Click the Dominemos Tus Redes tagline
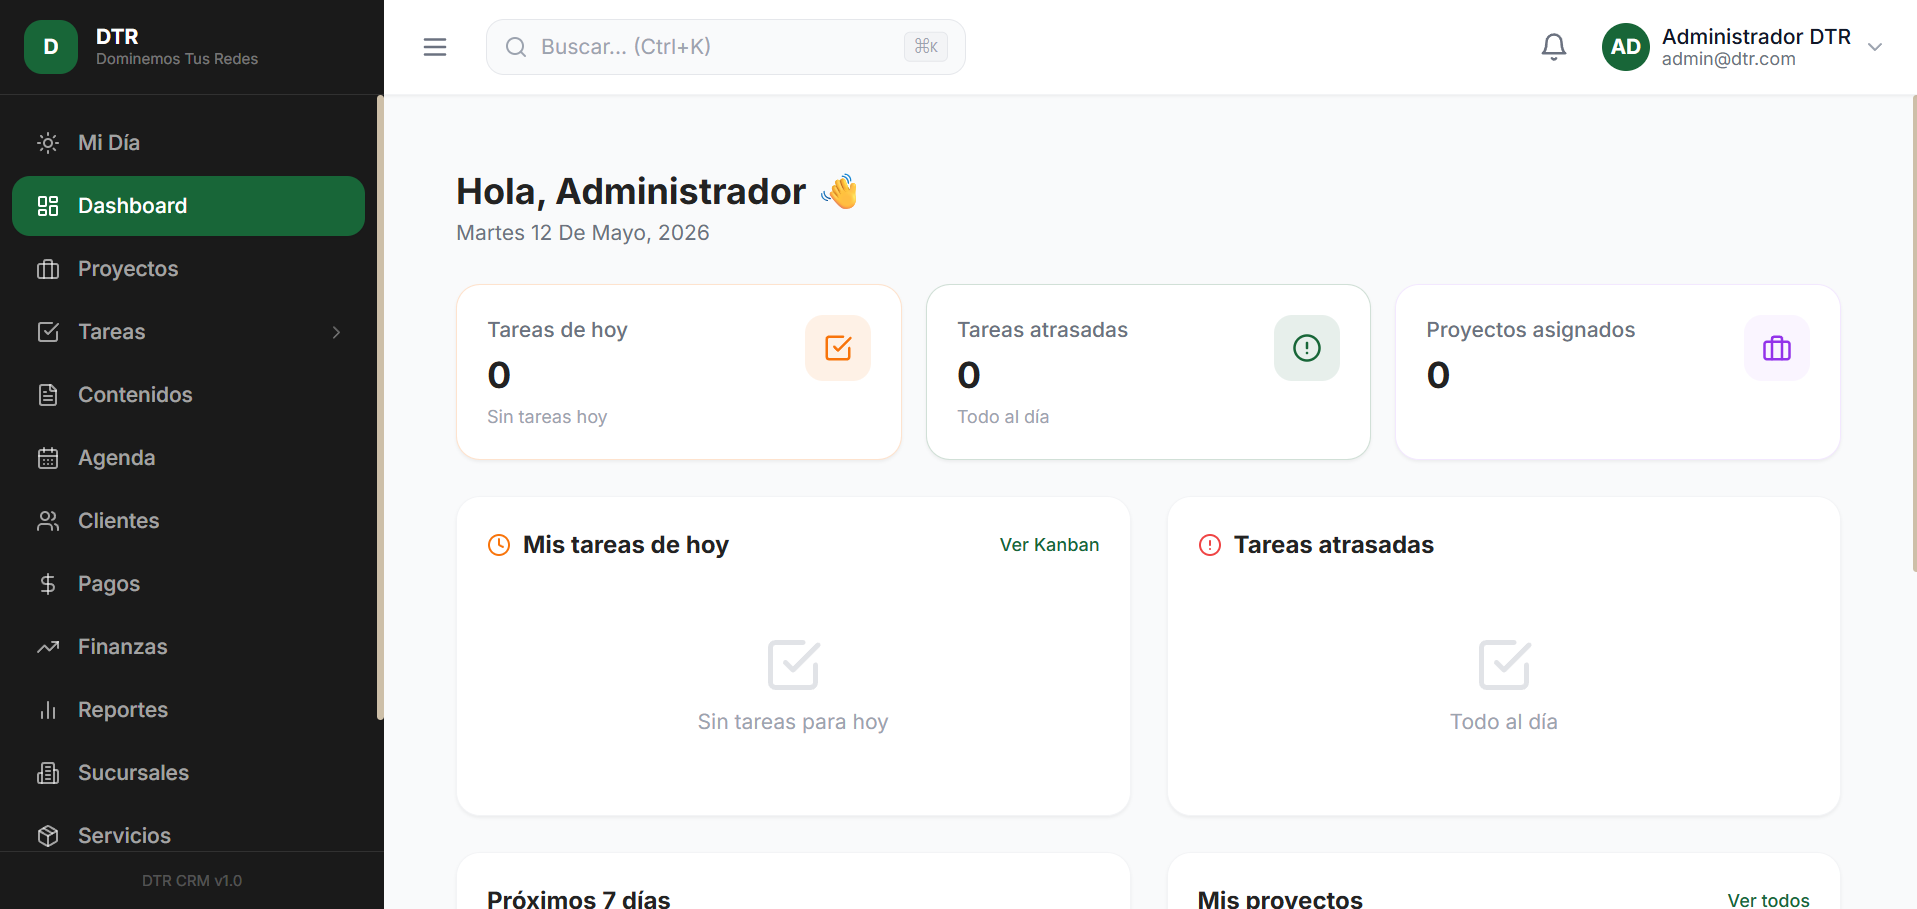Viewport: 1917px width, 909px height. (x=177, y=59)
